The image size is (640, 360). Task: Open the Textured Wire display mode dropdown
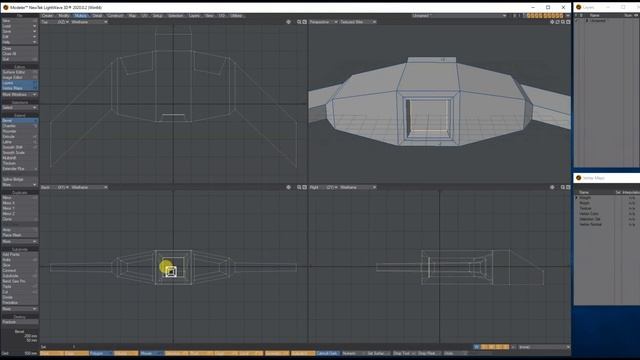coord(358,22)
